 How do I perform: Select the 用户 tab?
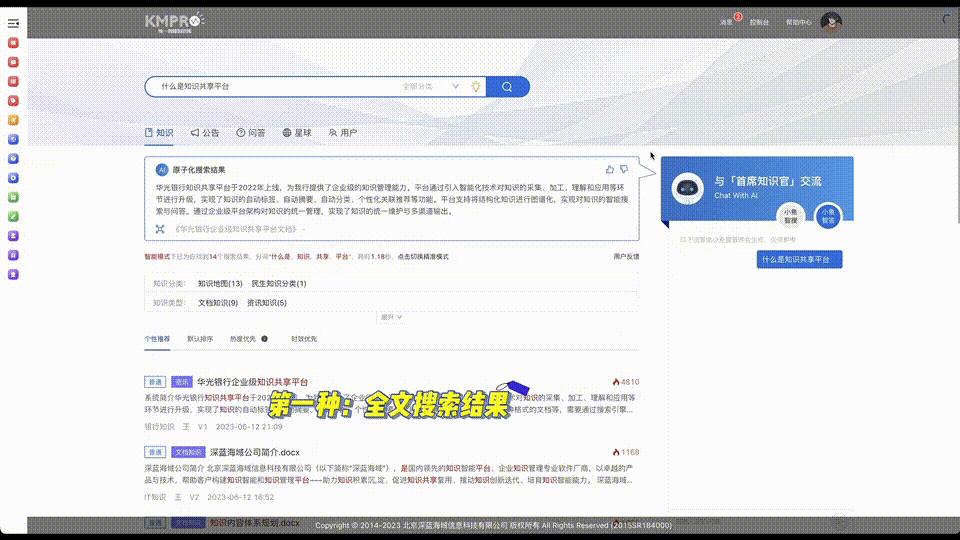pos(343,133)
